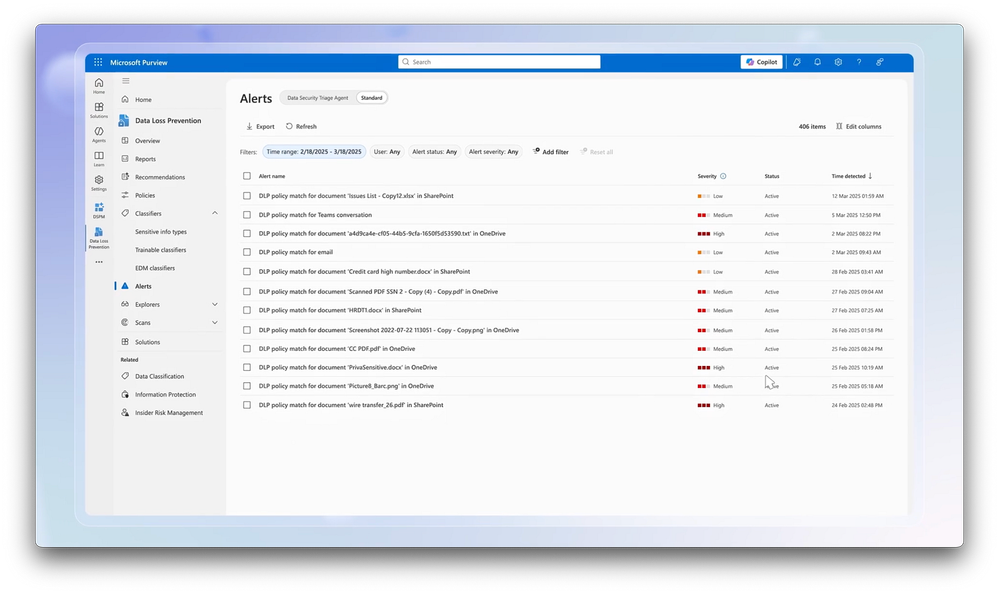Open Trainable classifiers
Screen dimensions: 999x594
tap(161, 250)
